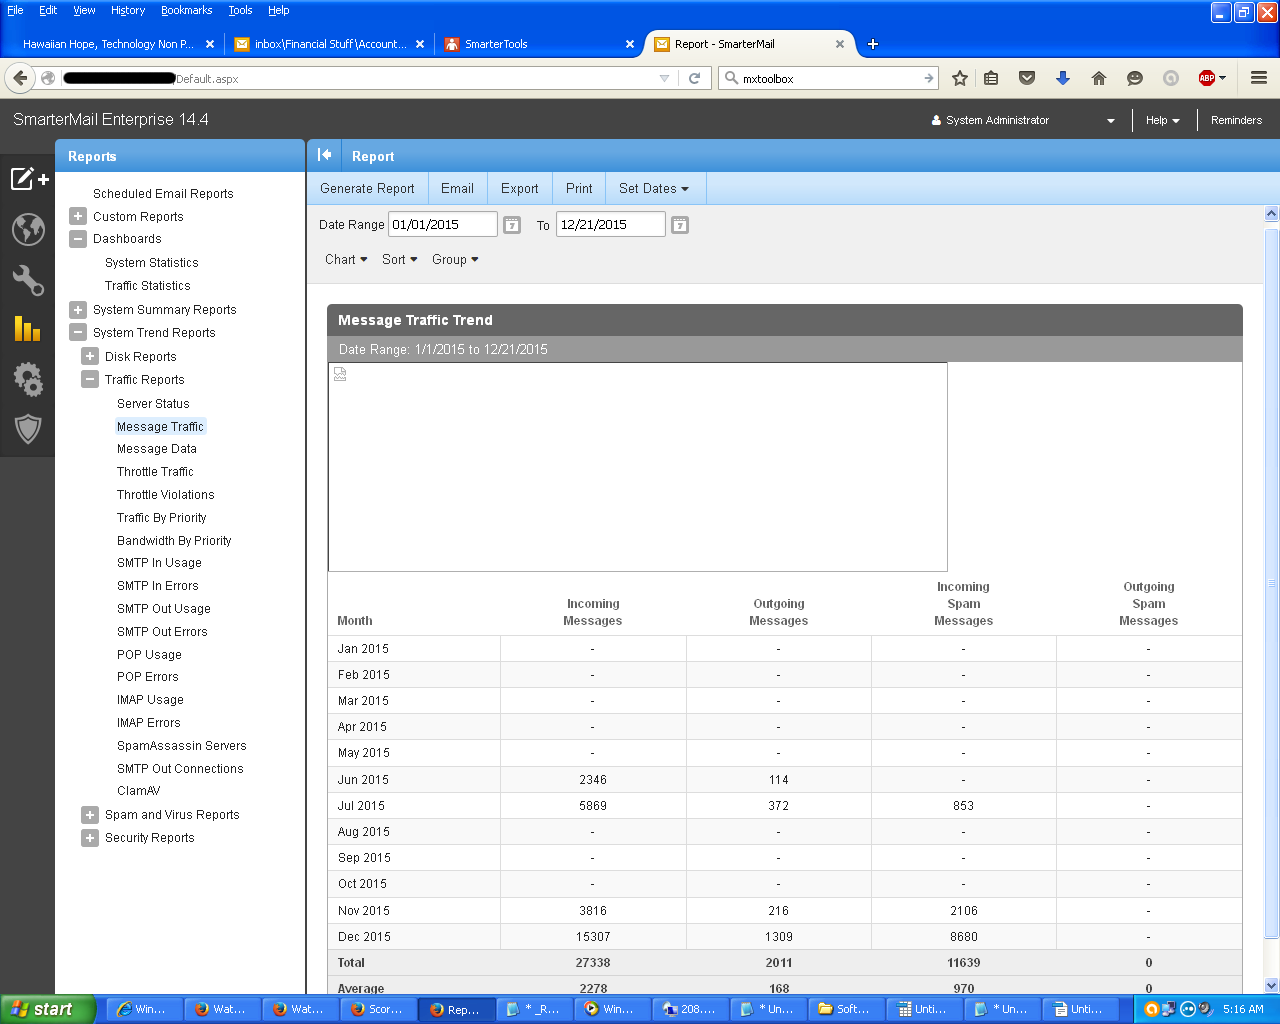Collapse the sidebar with the arrow icon
Viewport: 1280px width, 1024px height.
pyautogui.click(x=324, y=155)
